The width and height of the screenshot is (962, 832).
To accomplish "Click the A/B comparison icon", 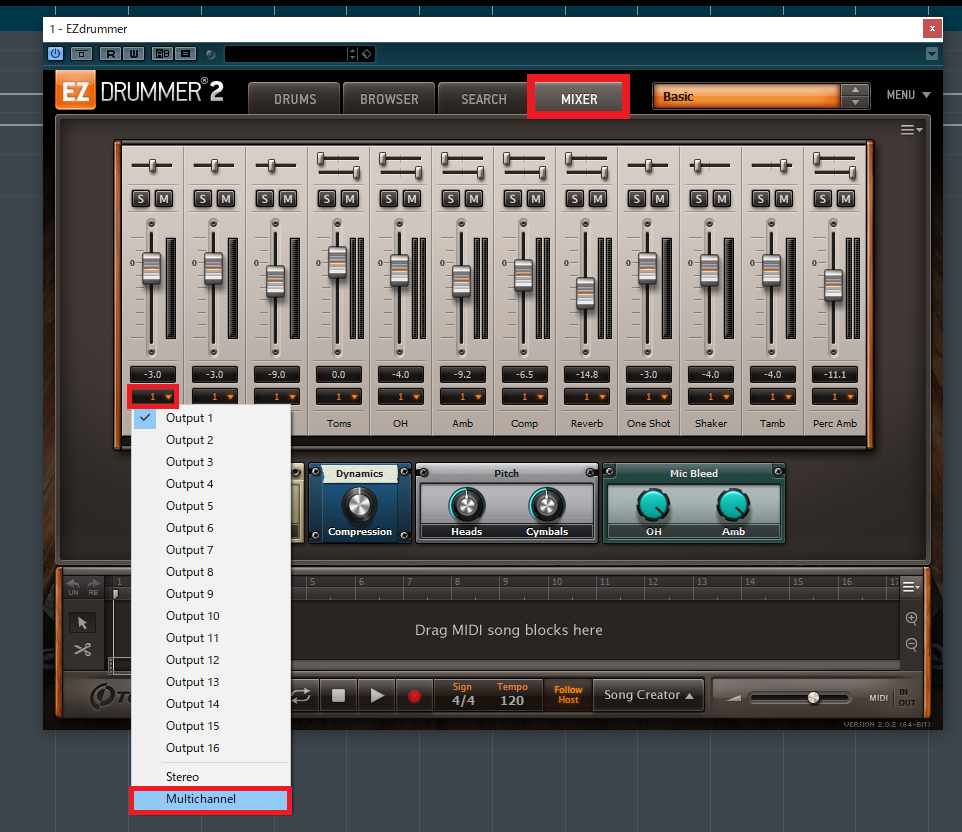I will click(x=163, y=54).
